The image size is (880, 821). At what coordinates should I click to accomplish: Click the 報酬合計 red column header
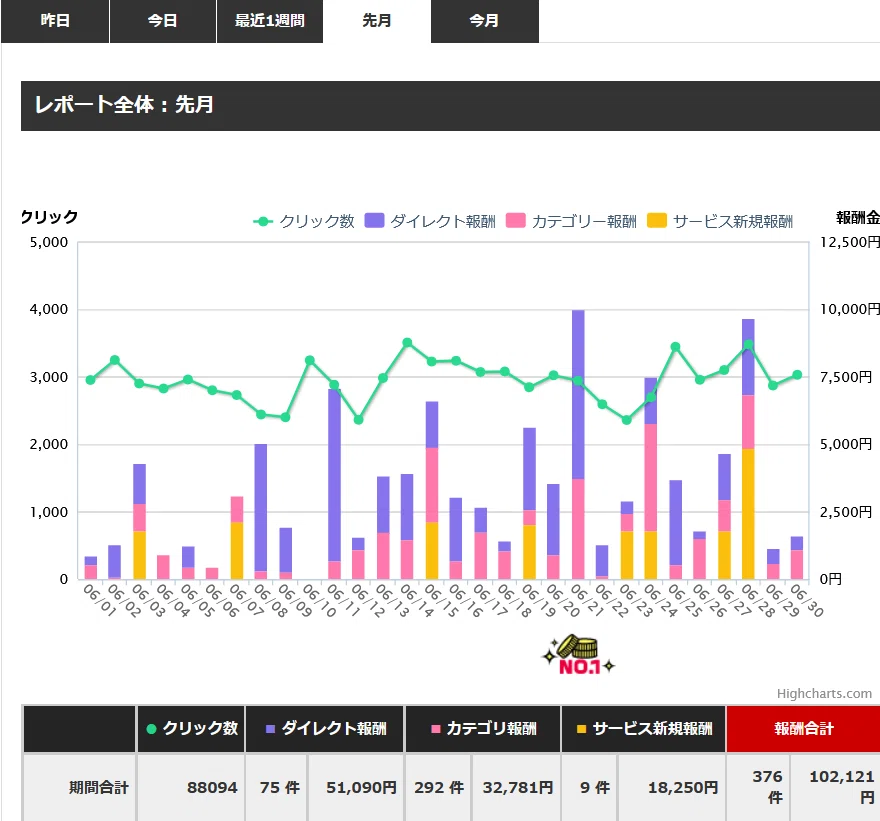803,728
